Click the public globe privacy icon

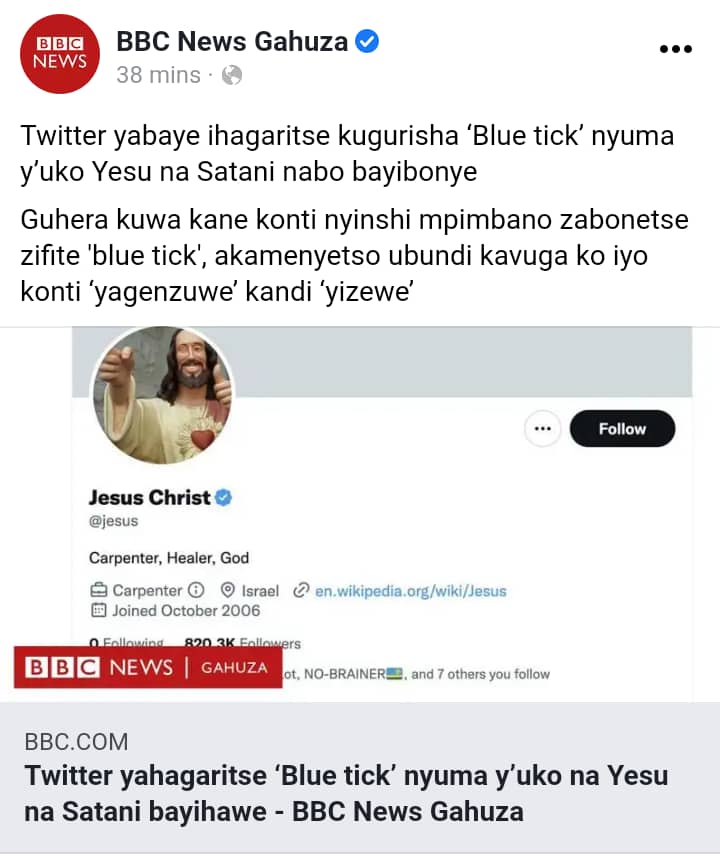pyautogui.click(x=232, y=75)
